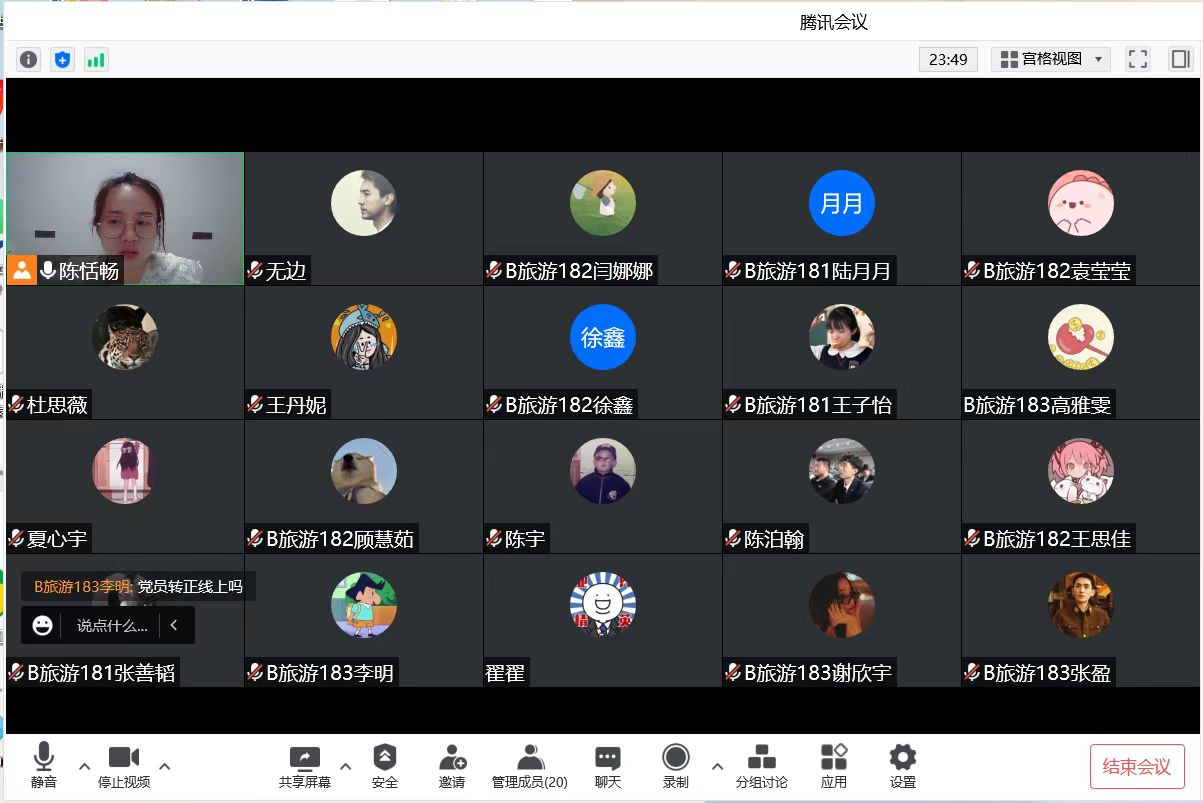Screen dimensions: 1203x803
Task: Toggle the 静音 microphone mute button
Action: 44,767
